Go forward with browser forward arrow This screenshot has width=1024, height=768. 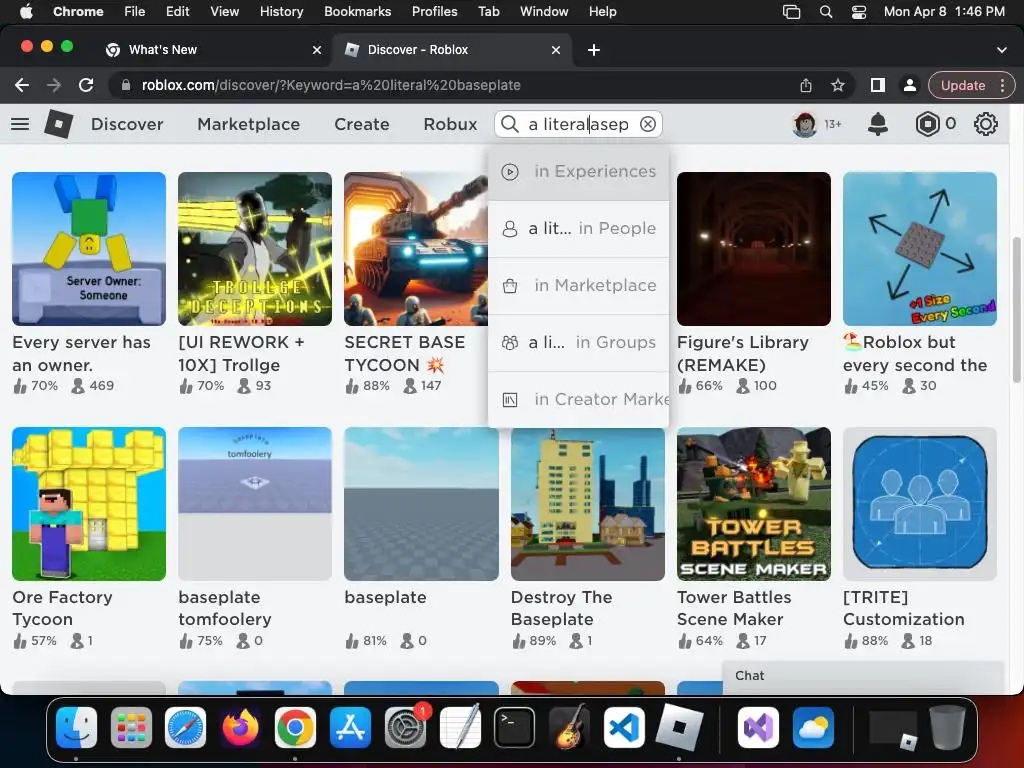(x=54, y=85)
